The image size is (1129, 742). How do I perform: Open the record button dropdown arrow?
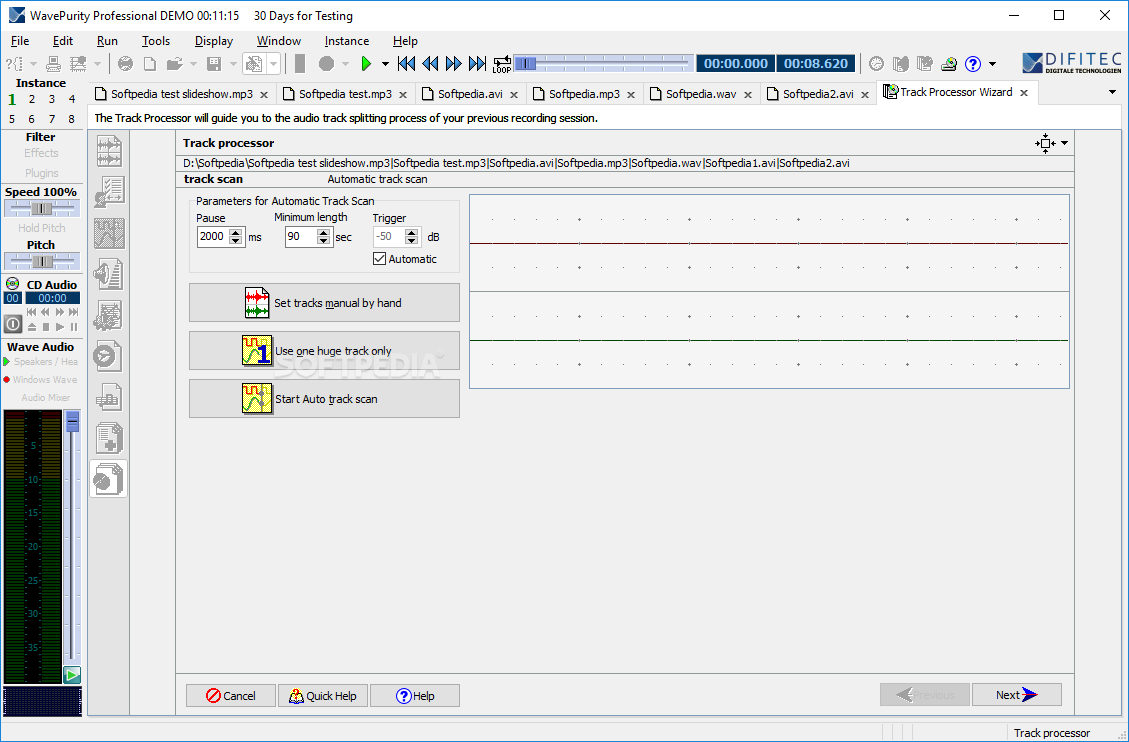coord(345,64)
